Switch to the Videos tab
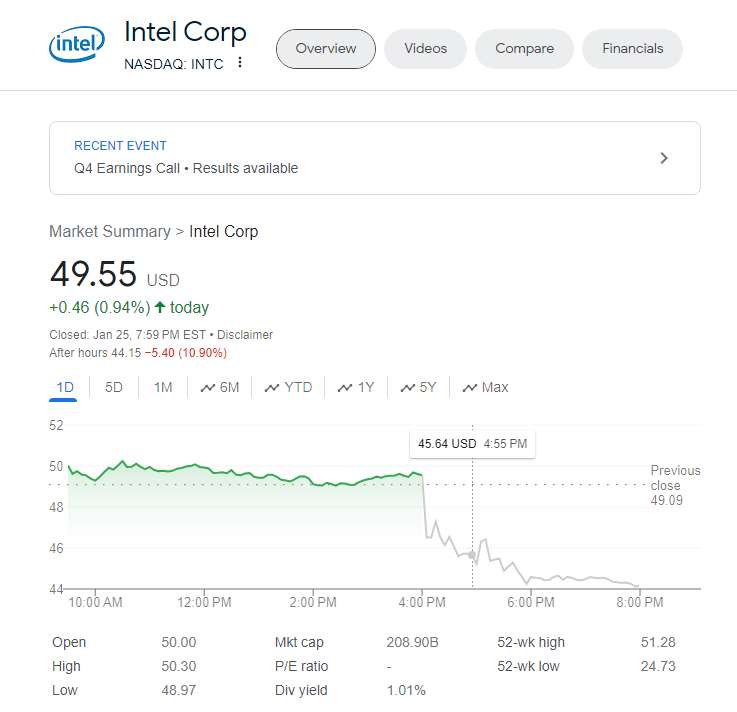 [x=426, y=49]
